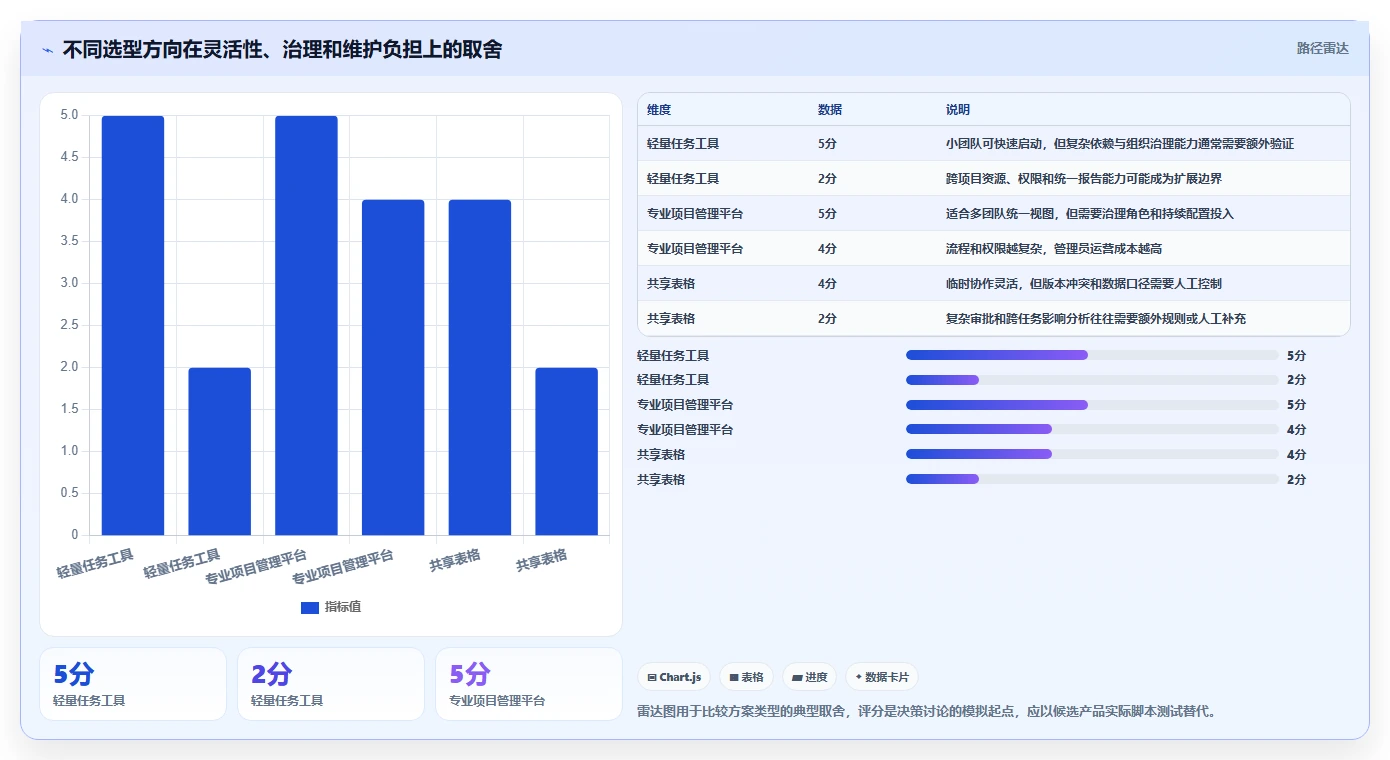This screenshot has height=760, width=1390.
Task: Click the 专业项目管理平台 chart bar with value 5
Action: (306, 325)
